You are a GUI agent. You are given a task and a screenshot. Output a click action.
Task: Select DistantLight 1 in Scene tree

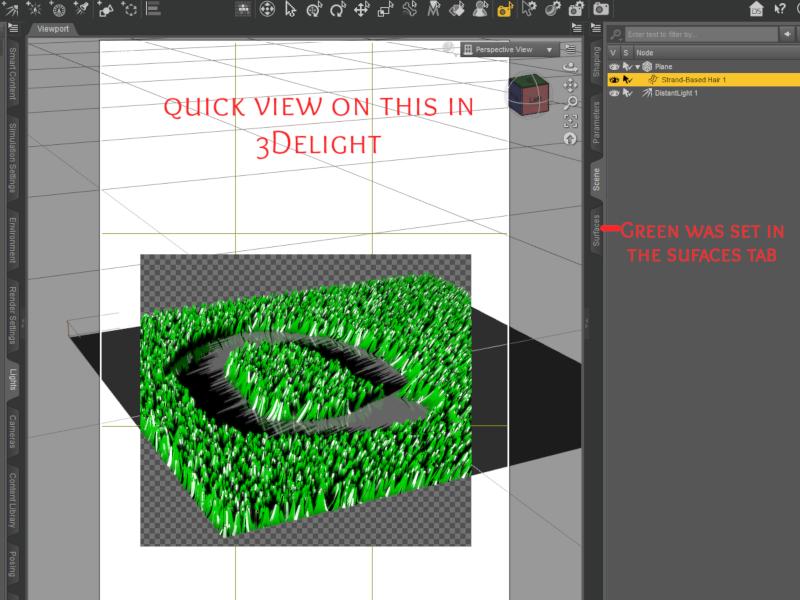676,93
